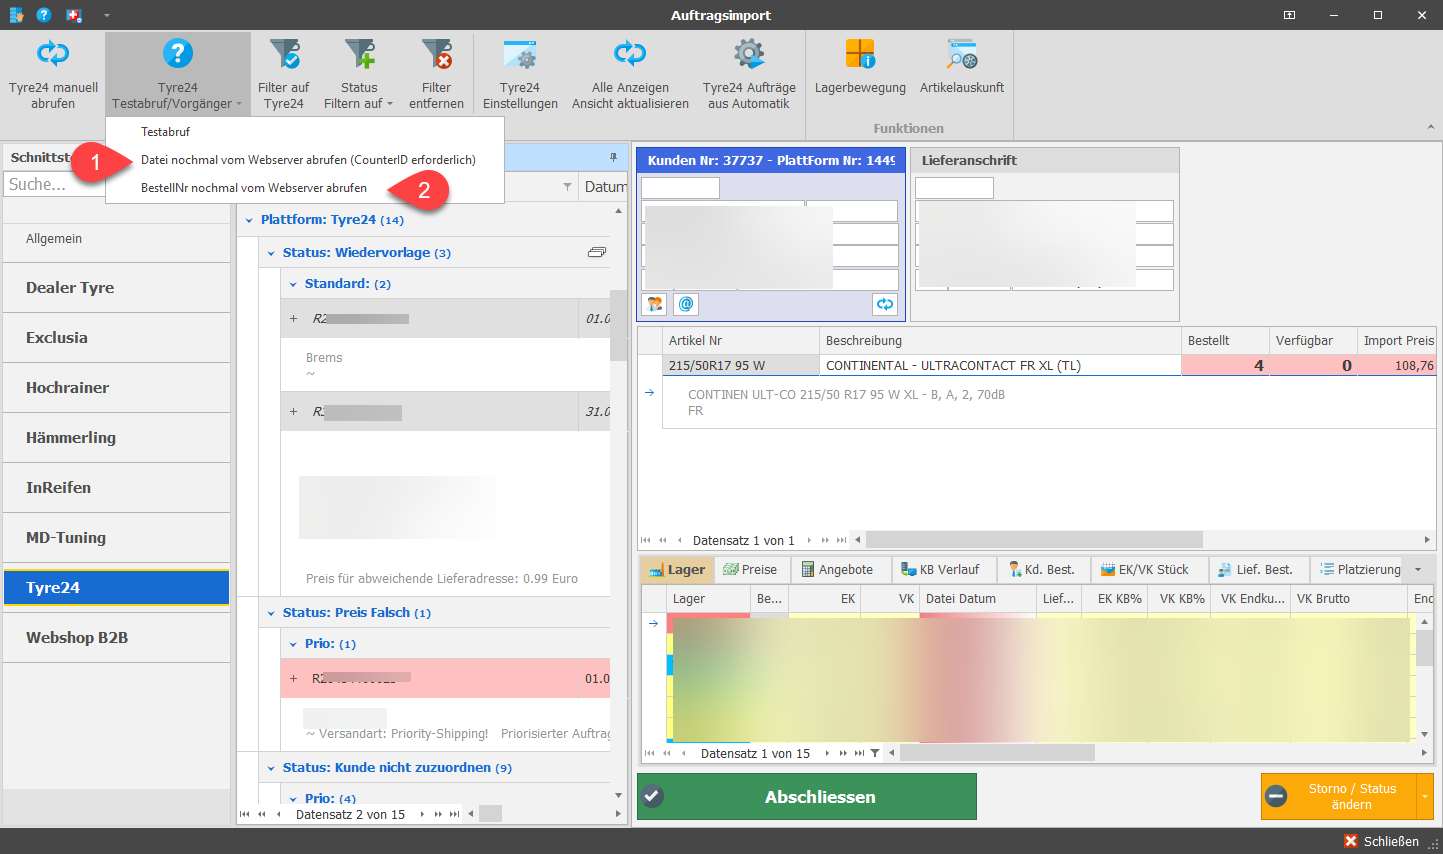Collapse Status: Kunde nicht zuzuordnen group

[271, 768]
